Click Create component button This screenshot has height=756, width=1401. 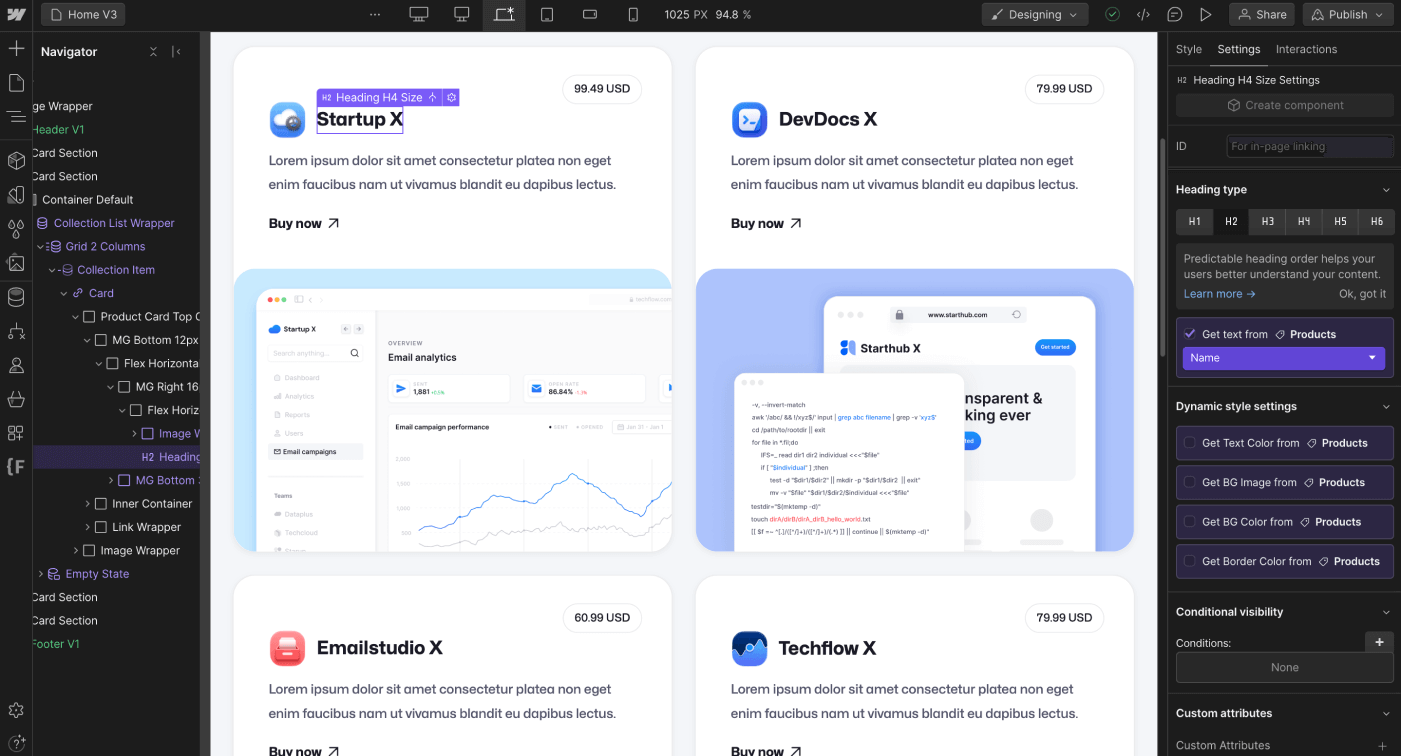click(x=1285, y=105)
